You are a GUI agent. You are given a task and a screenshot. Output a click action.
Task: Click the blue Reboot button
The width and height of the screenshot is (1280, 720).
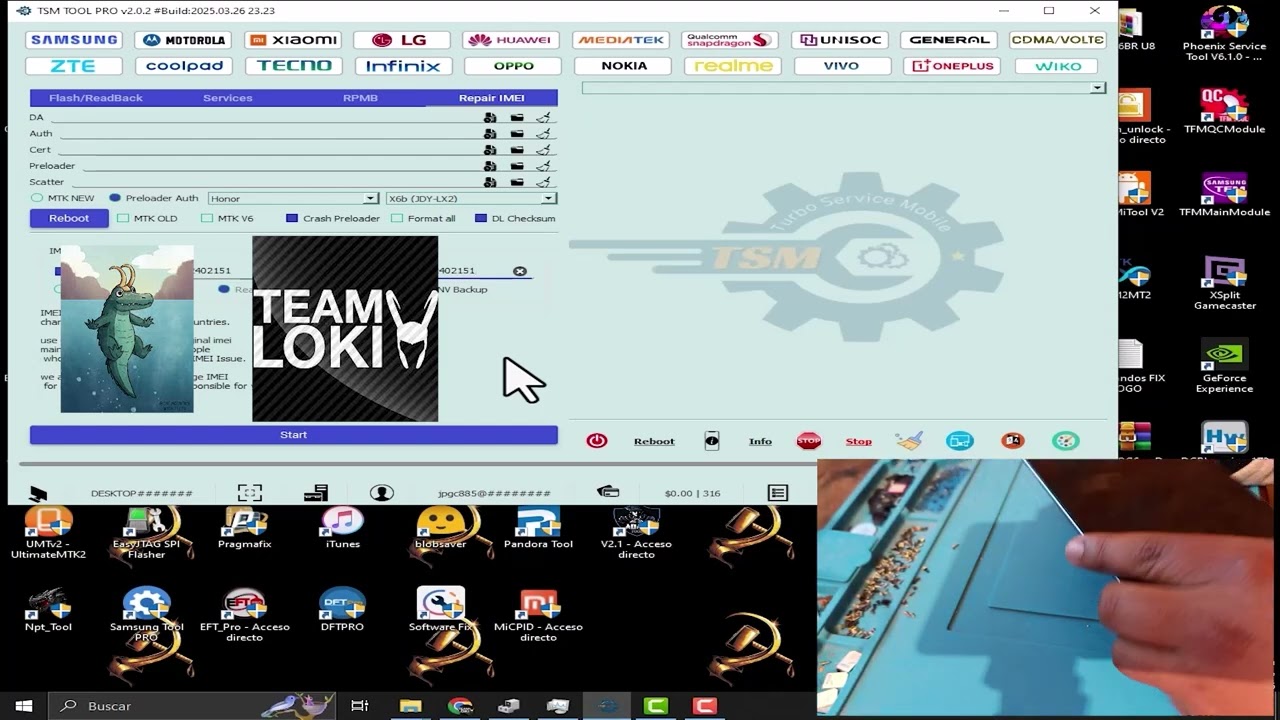pos(69,218)
